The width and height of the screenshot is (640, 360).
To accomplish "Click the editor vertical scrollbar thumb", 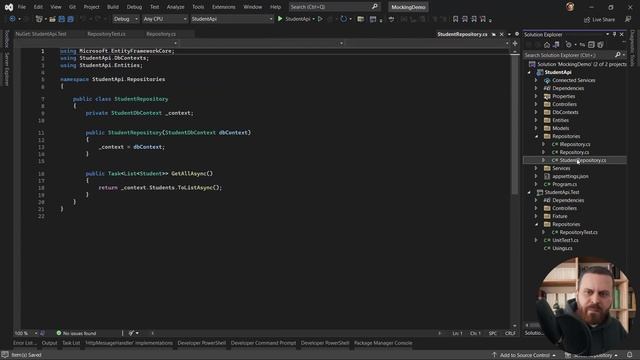I will (x=515, y=124).
